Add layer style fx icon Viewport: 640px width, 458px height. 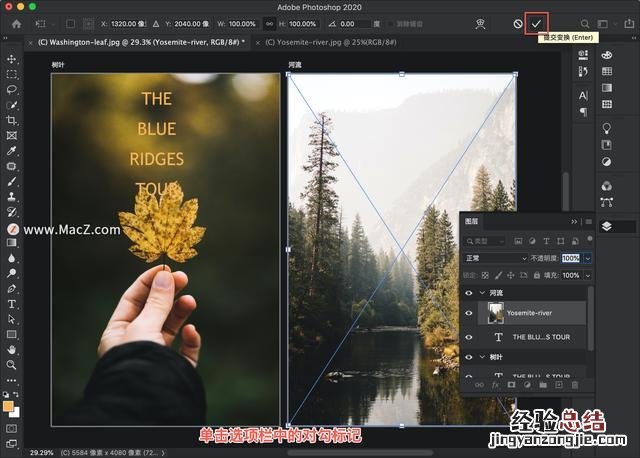[x=495, y=385]
